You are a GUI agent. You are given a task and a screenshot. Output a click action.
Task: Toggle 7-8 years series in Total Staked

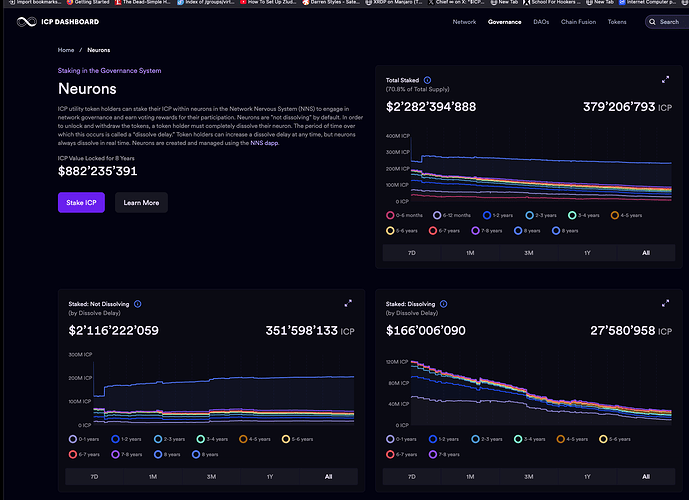click(487, 231)
